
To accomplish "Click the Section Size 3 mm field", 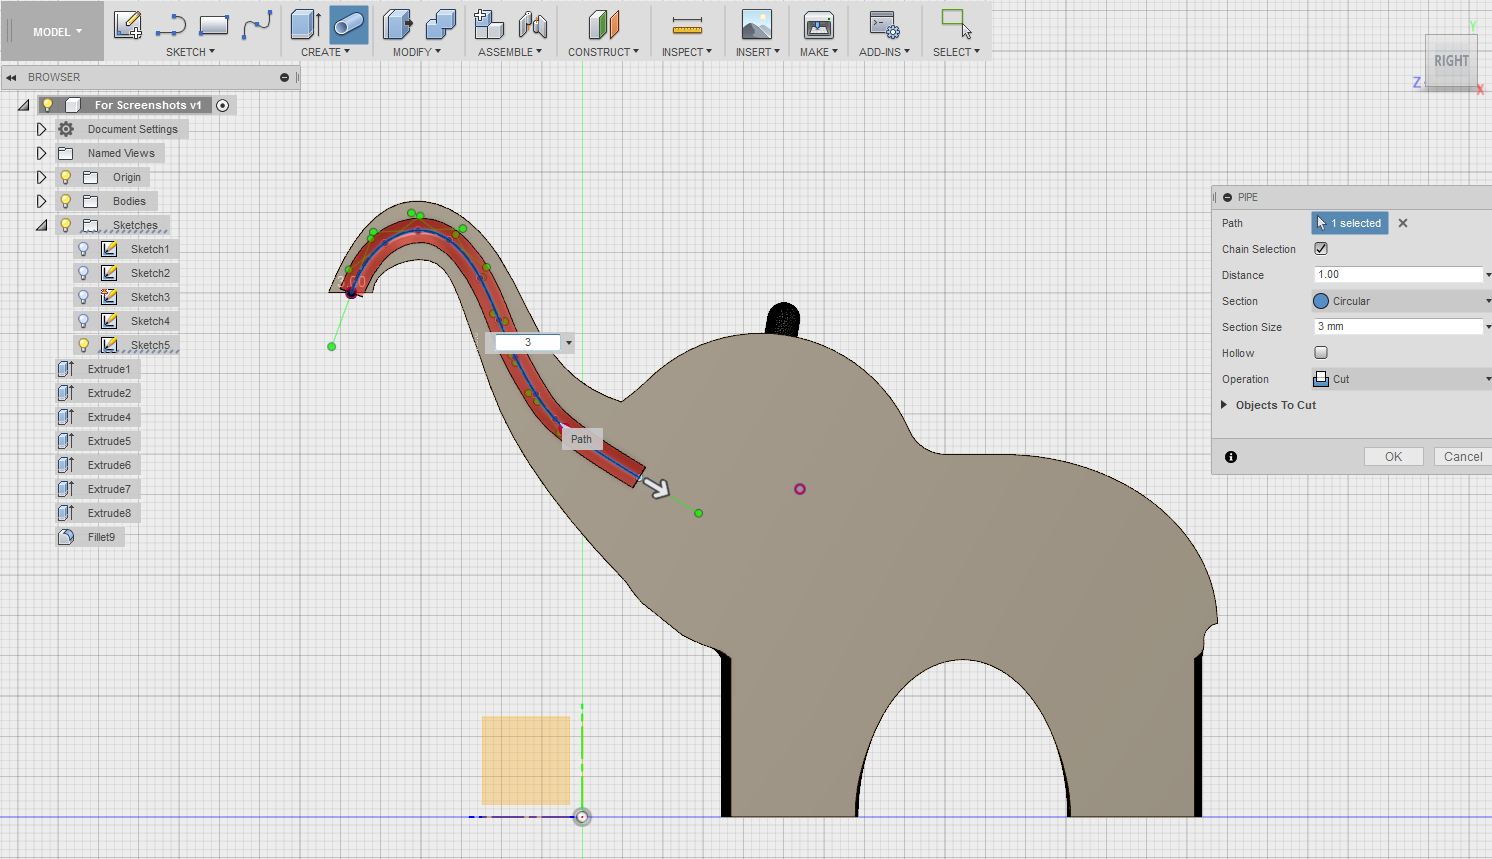I will tap(1398, 326).
